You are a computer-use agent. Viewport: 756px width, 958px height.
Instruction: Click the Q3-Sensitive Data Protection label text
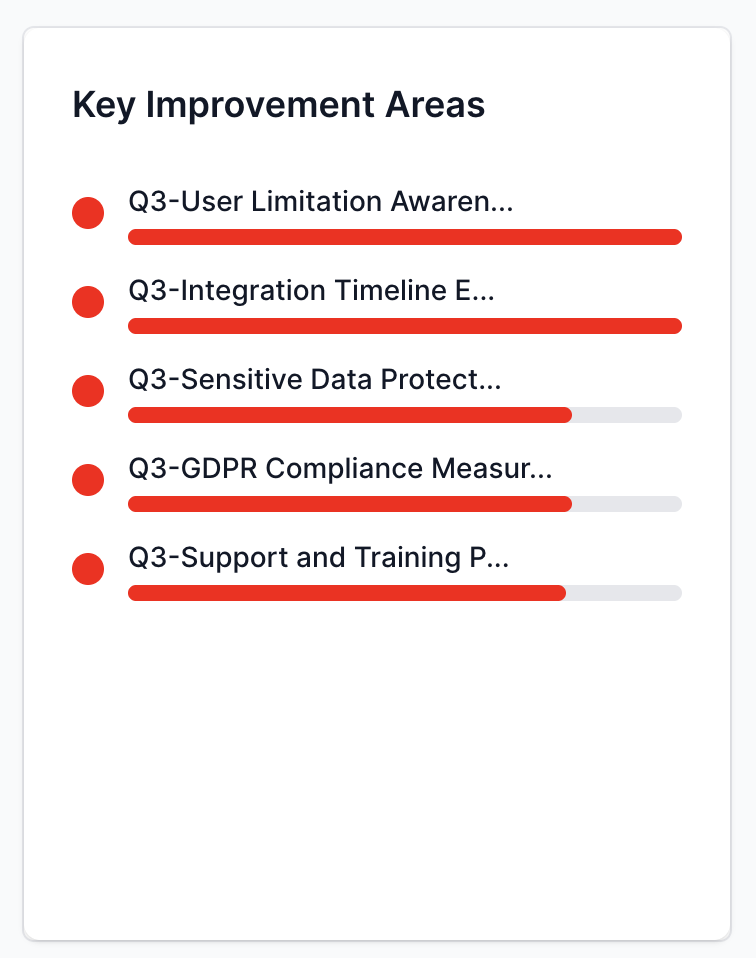coord(315,380)
